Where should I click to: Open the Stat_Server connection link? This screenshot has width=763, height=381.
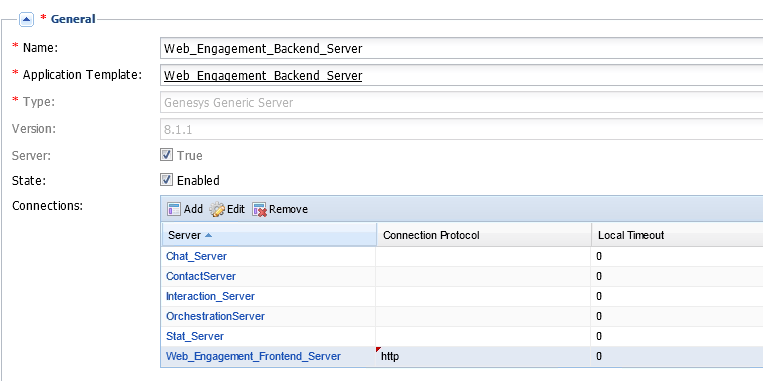195,336
